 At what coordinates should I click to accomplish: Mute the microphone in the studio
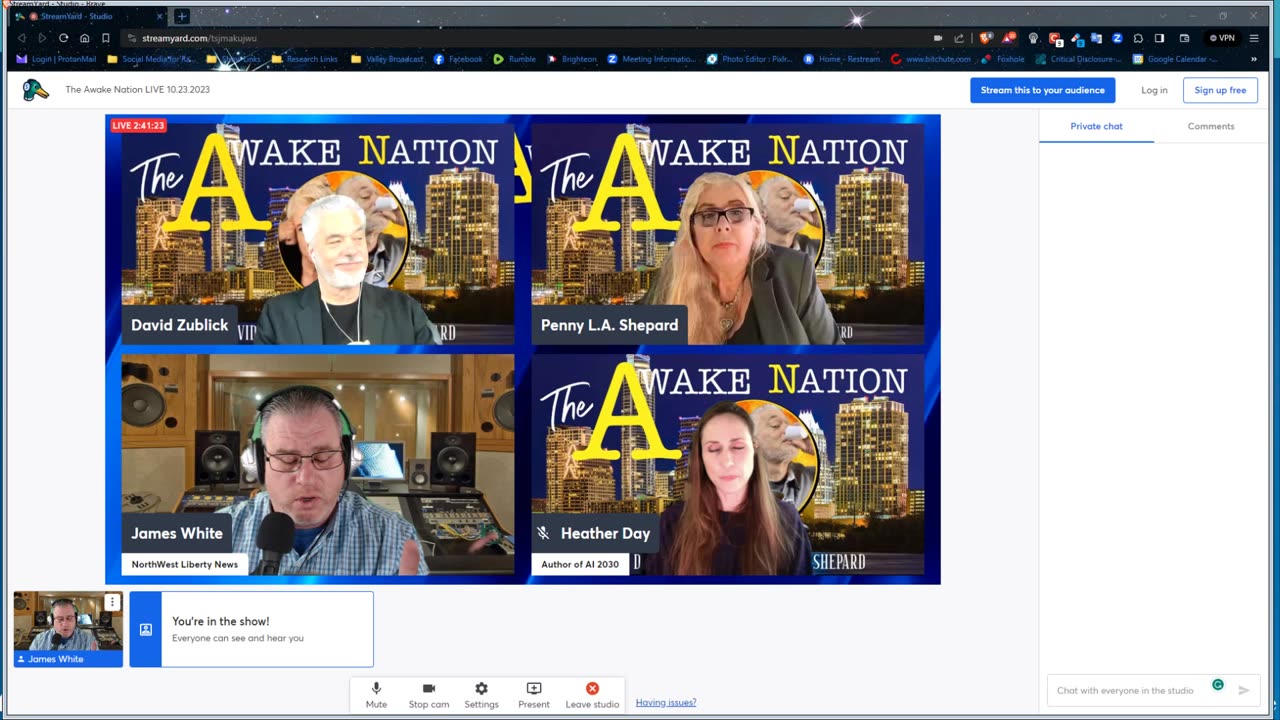click(376, 695)
